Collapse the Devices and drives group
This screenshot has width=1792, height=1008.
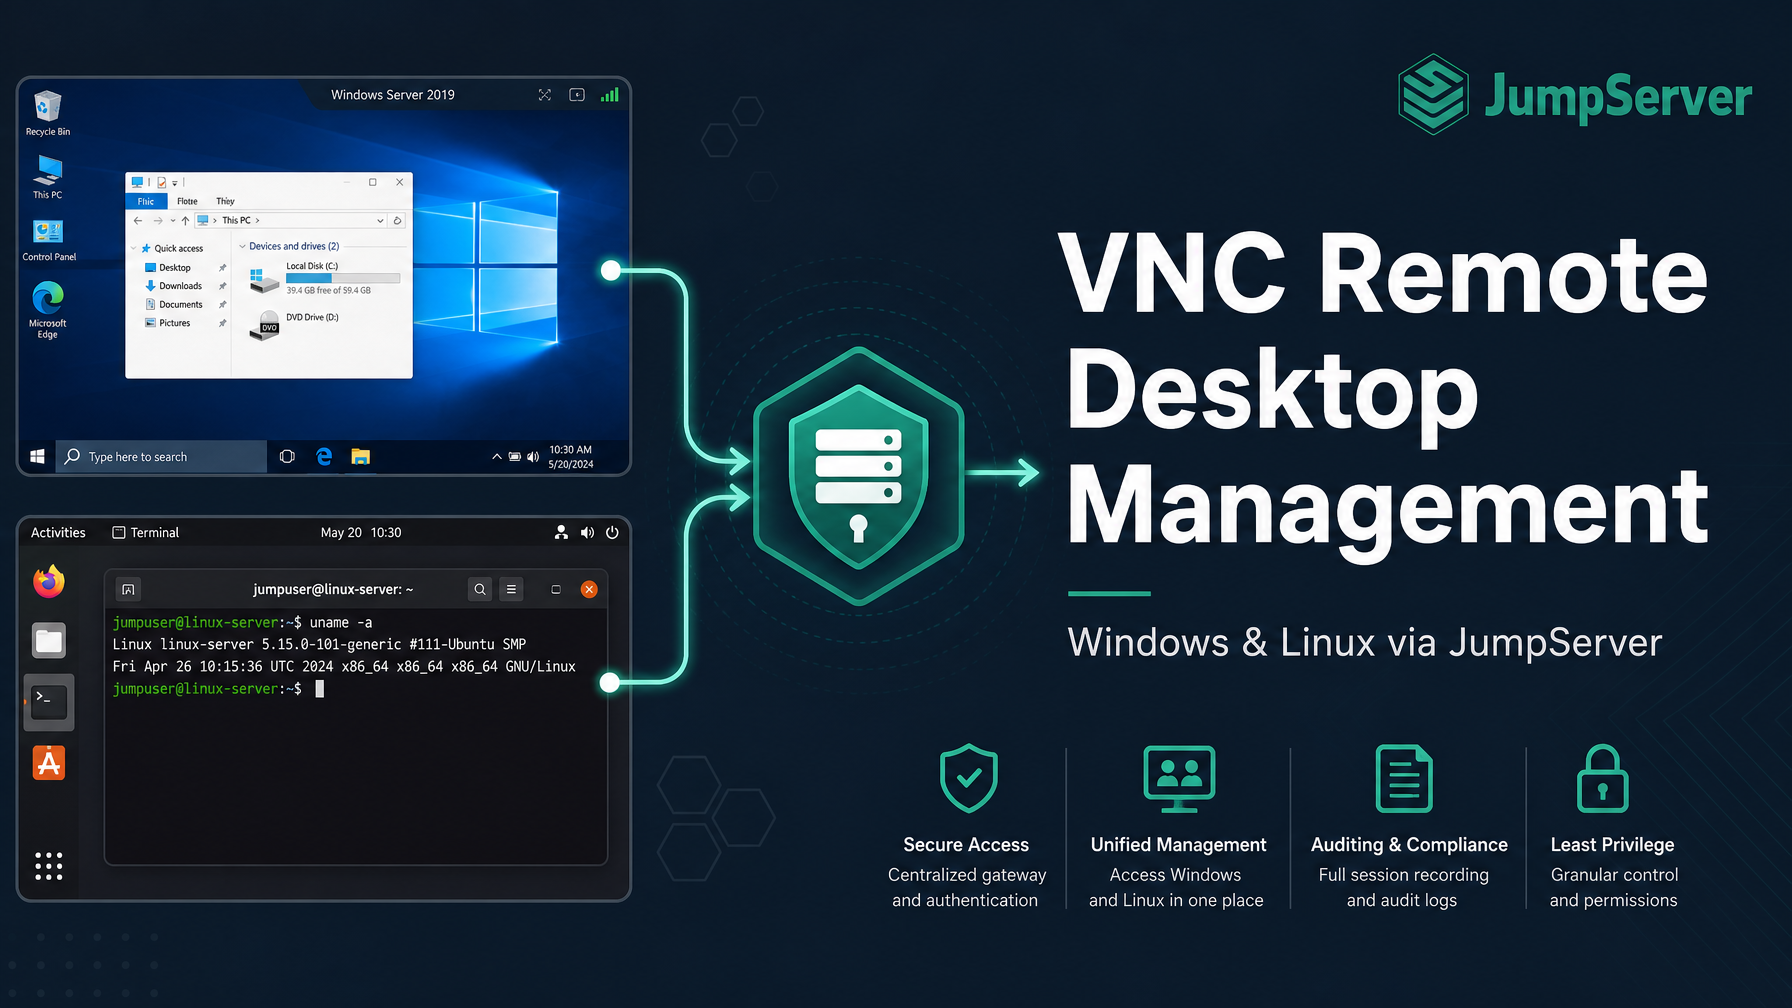[242, 246]
